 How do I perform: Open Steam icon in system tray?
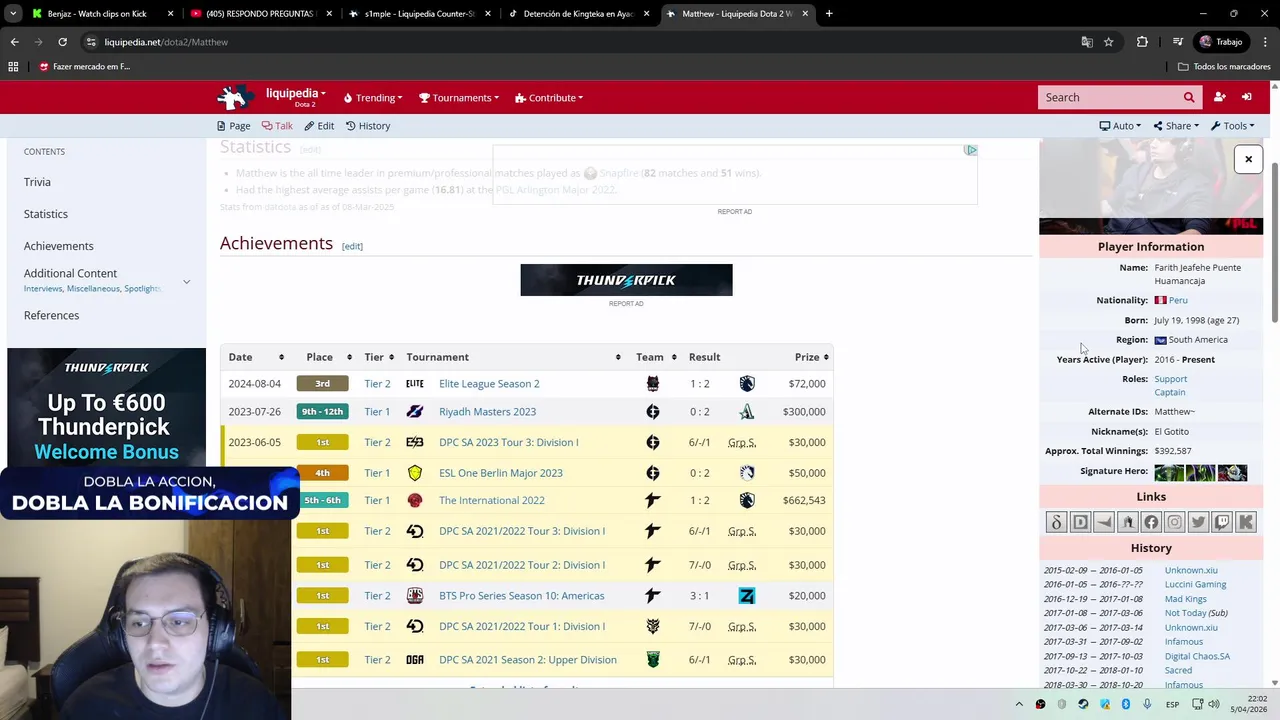click(x=1083, y=704)
